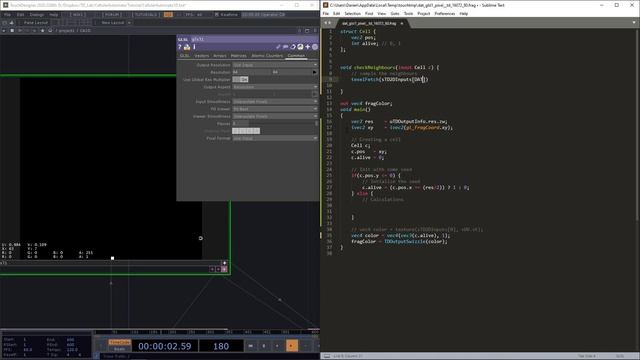Open Output Resolution dropdown
Viewport: 640px width, 360px height.
point(275,65)
